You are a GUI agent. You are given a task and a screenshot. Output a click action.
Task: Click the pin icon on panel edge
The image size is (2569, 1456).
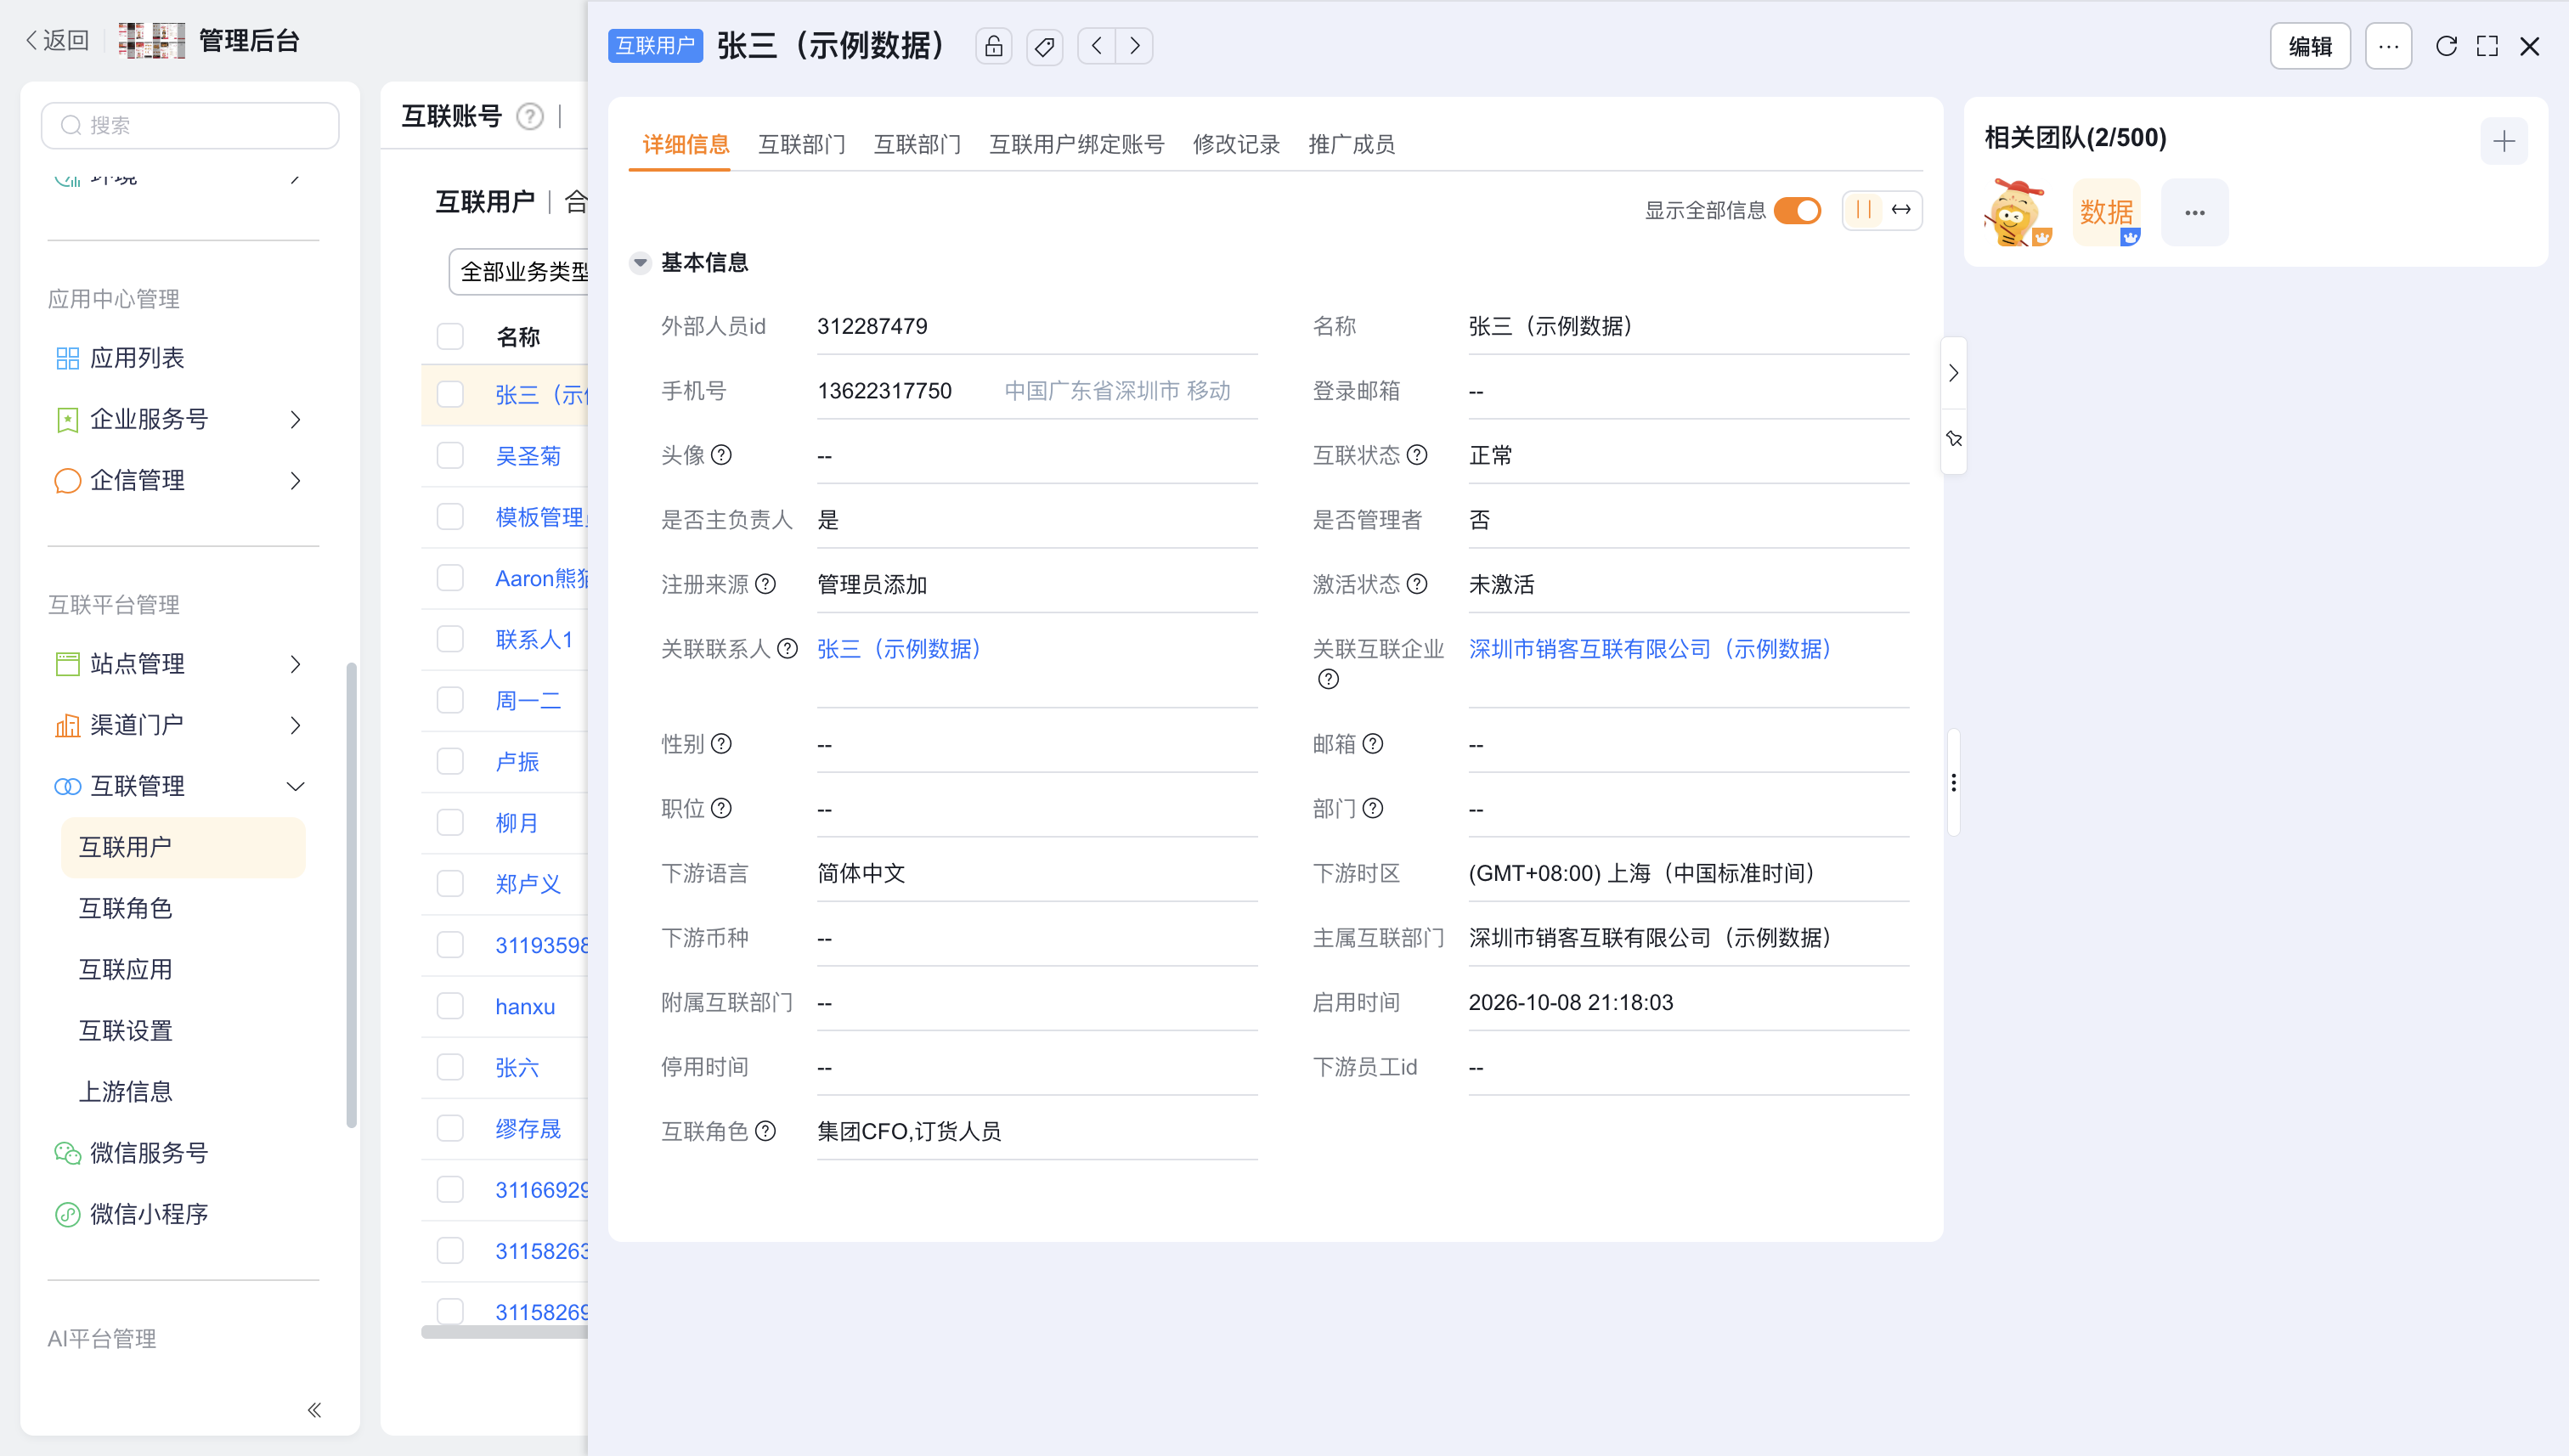[1954, 439]
